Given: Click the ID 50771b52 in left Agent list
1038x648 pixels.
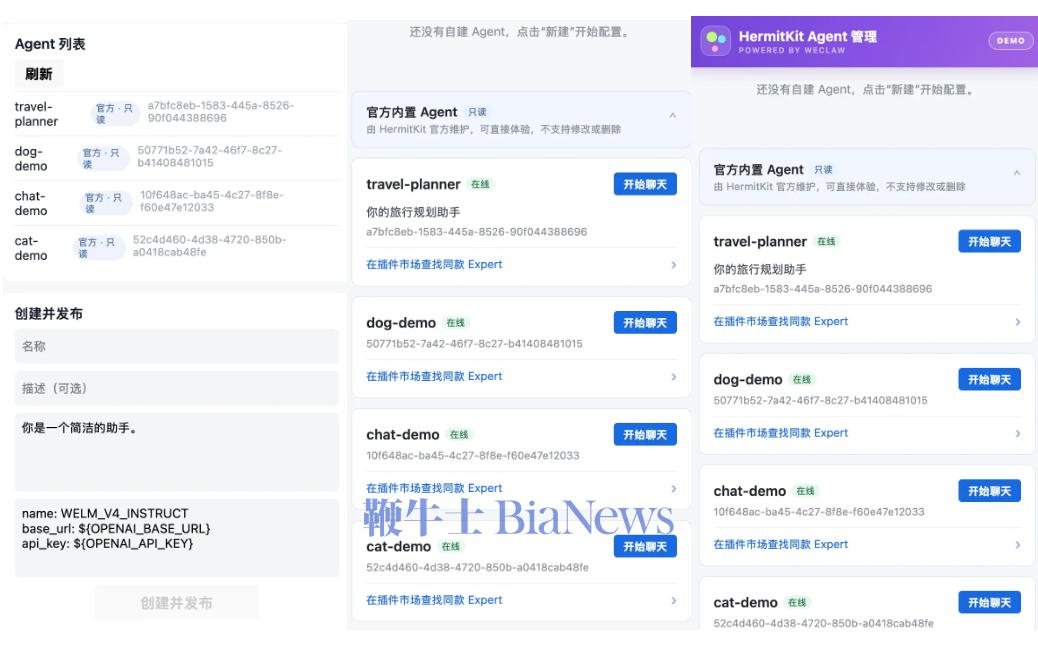Looking at the screenshot, I should point(210,156).
